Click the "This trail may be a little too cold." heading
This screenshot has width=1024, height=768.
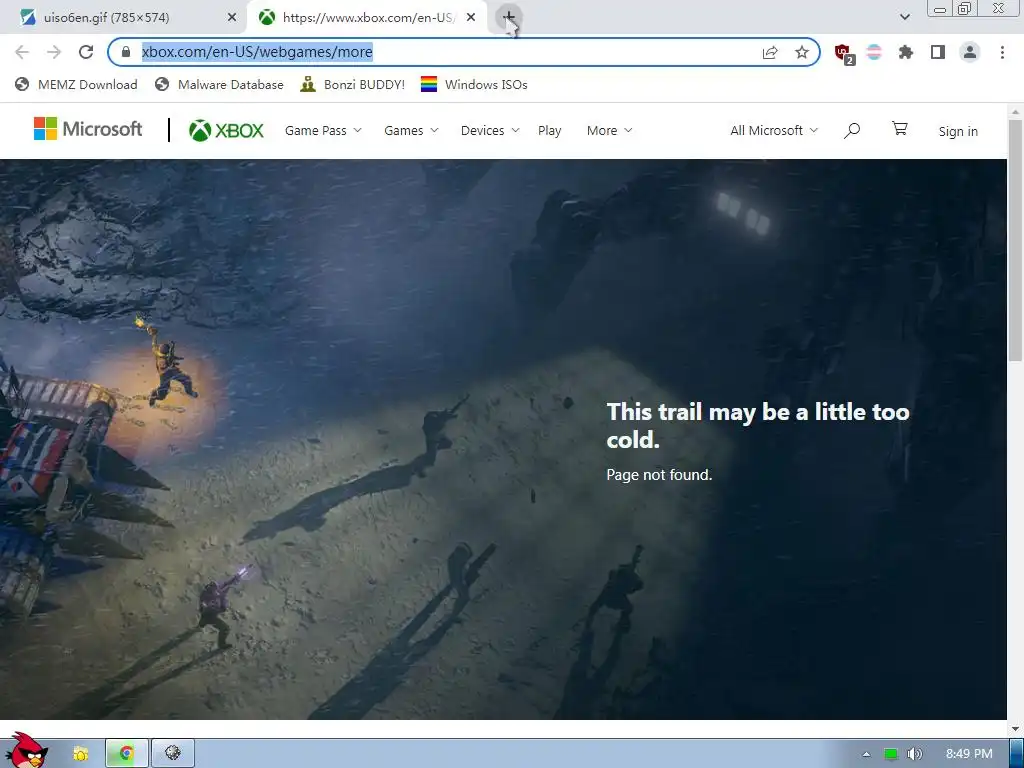coord(758,426)
